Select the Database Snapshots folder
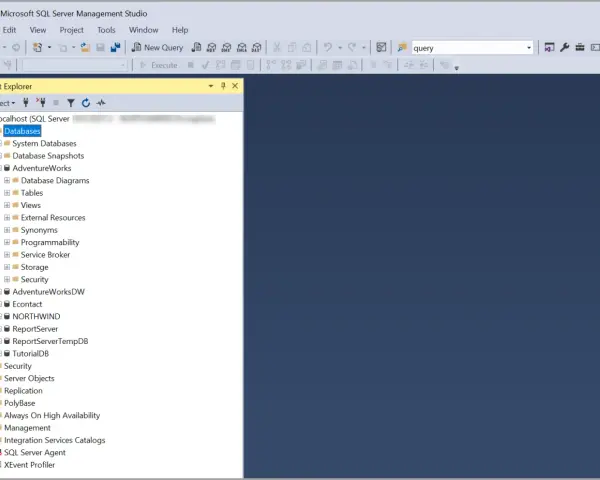Viewport: 600px width, 480px height. [x=48, y=156]
